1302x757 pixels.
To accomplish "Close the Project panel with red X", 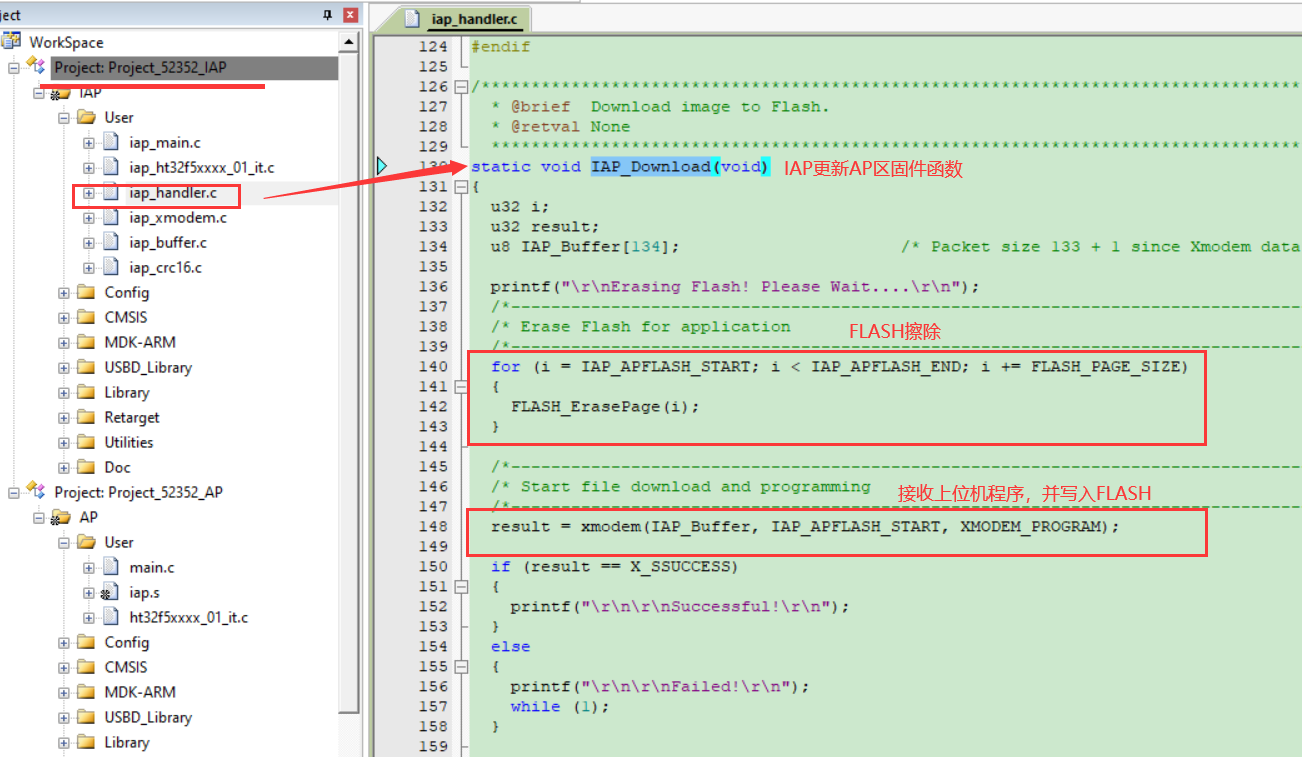I will click(349, 15).
